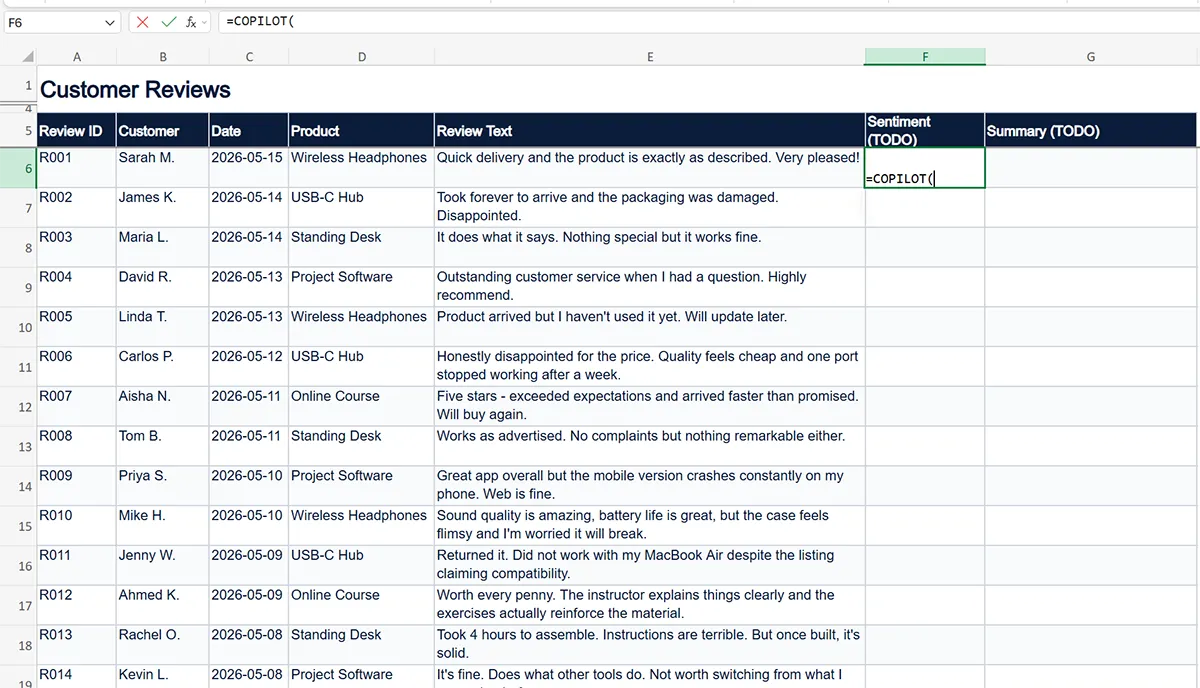1200x688 pixels.
Task: Select the empty Sentiment cell in R002 row
Action: [925, 208]
